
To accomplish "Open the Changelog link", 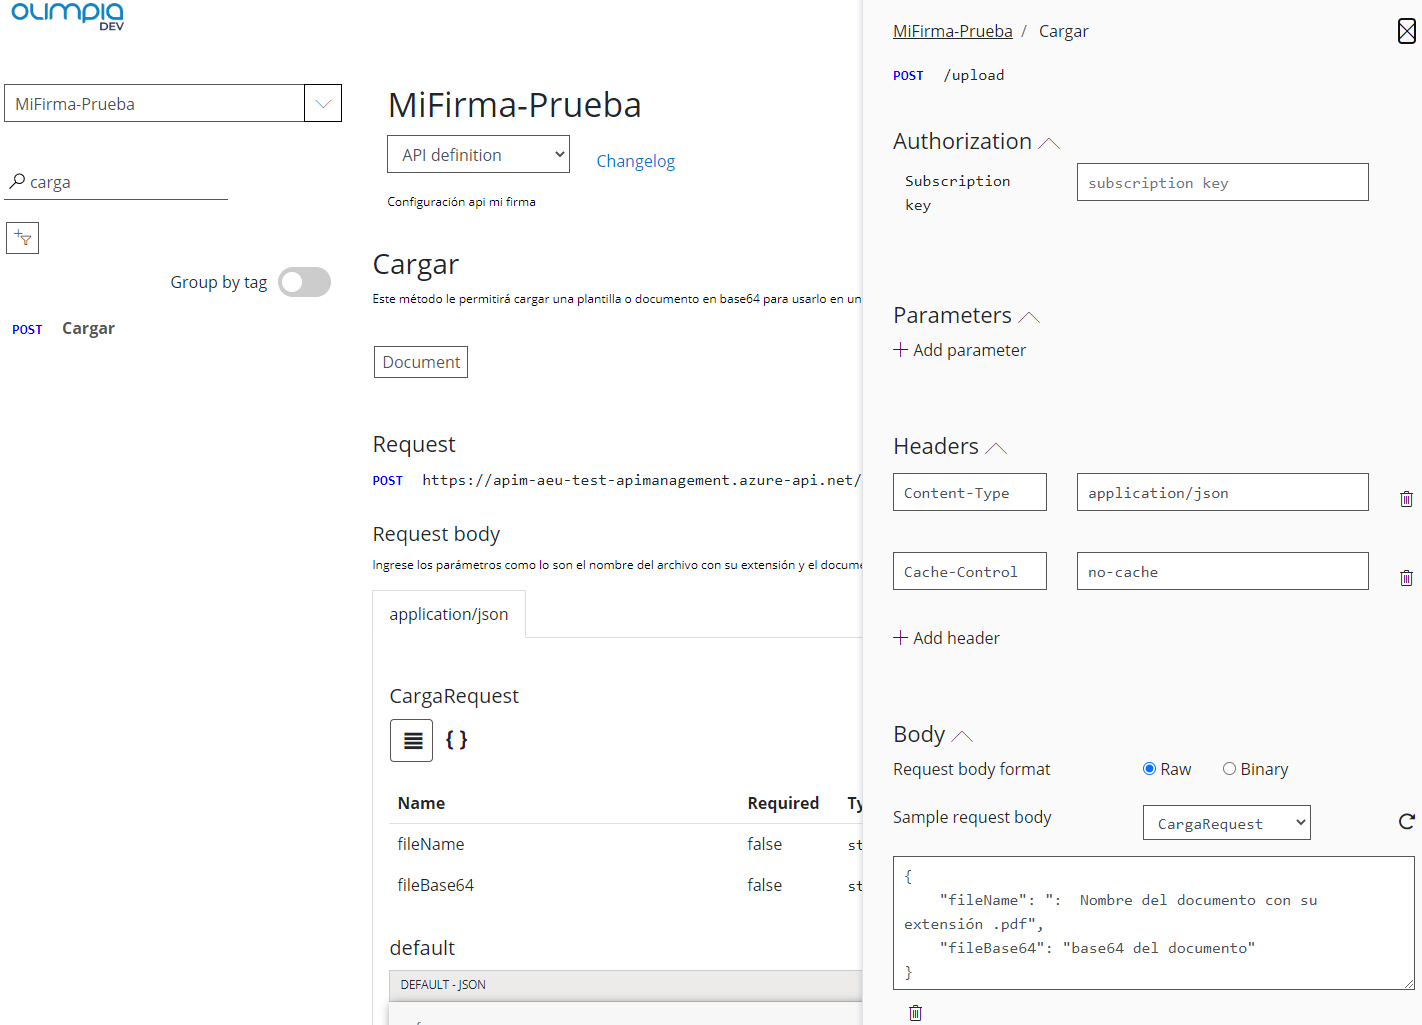I will click(x=635, y=161).
